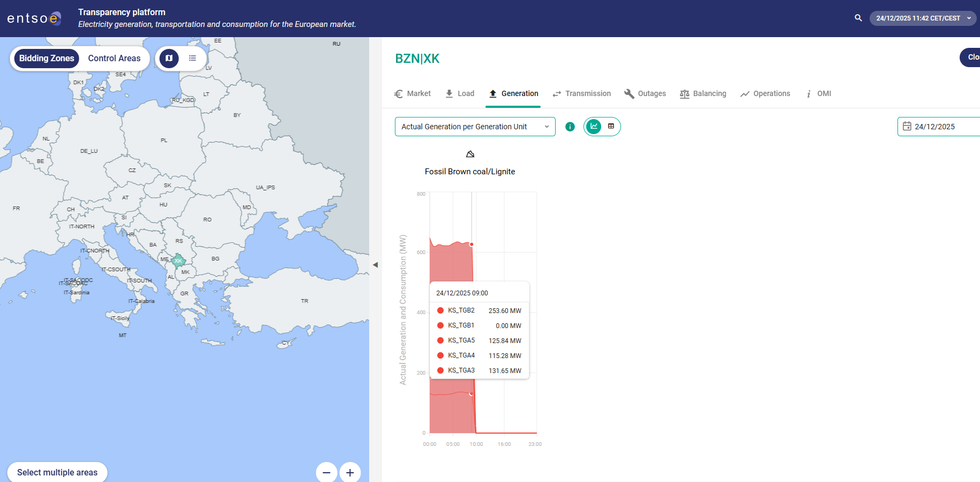Toggle to chart view of data
Viewport: 980px width, 482px height.
tap(593, 126)
